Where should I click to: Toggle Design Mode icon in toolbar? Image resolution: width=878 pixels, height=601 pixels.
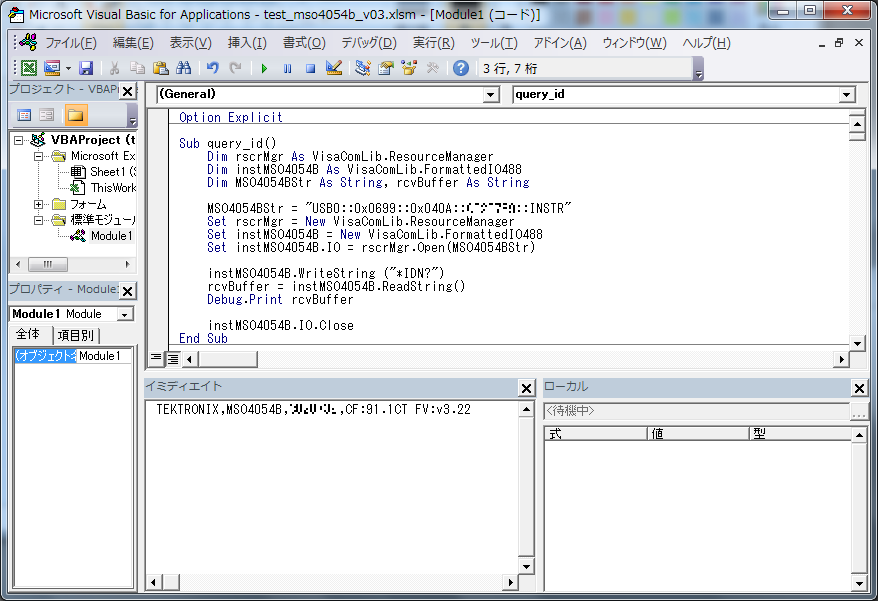click(x=334, y=68)
